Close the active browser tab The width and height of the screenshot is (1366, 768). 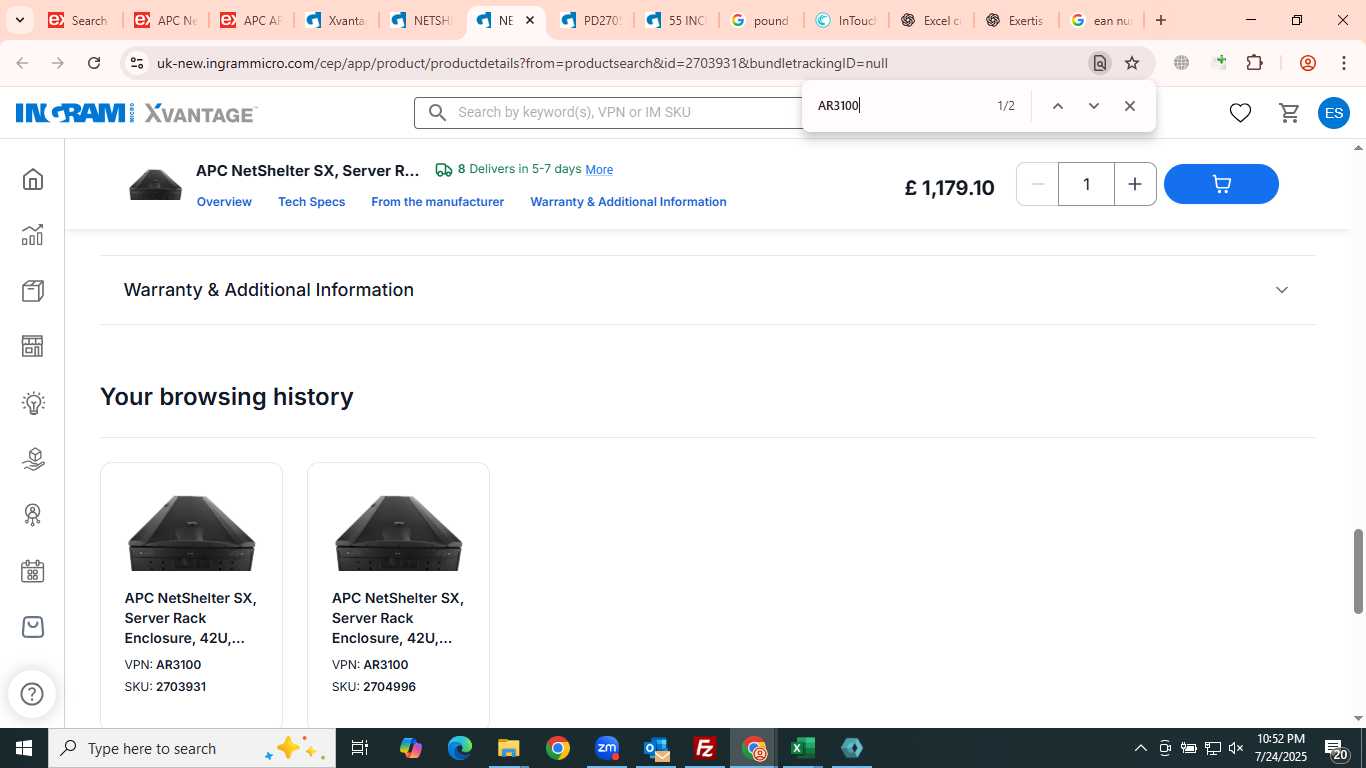click(530, 20)
